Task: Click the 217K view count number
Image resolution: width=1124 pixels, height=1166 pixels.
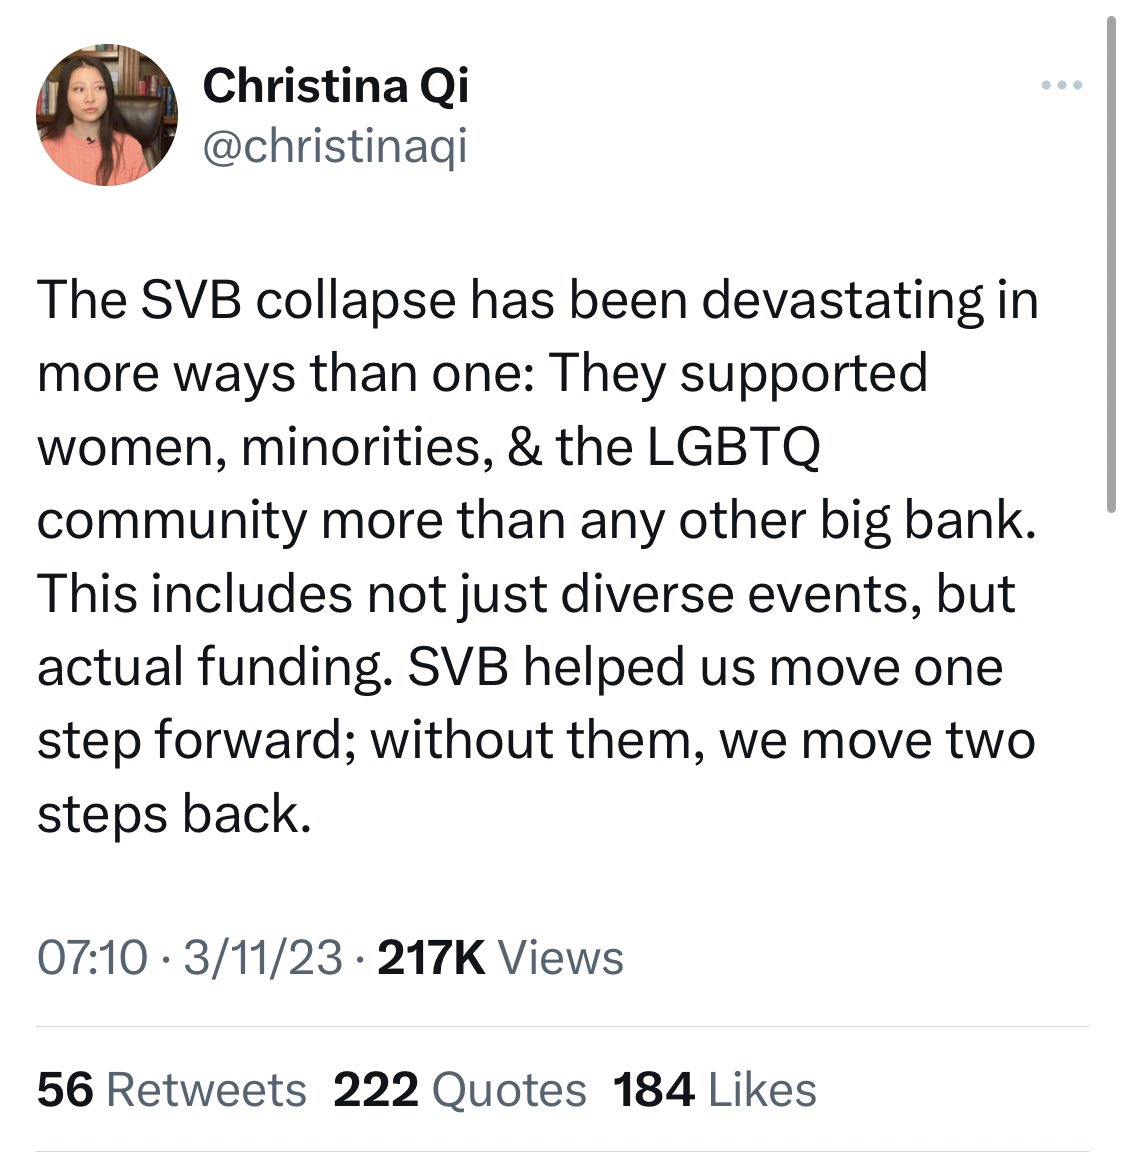Action: click(433, 958)
